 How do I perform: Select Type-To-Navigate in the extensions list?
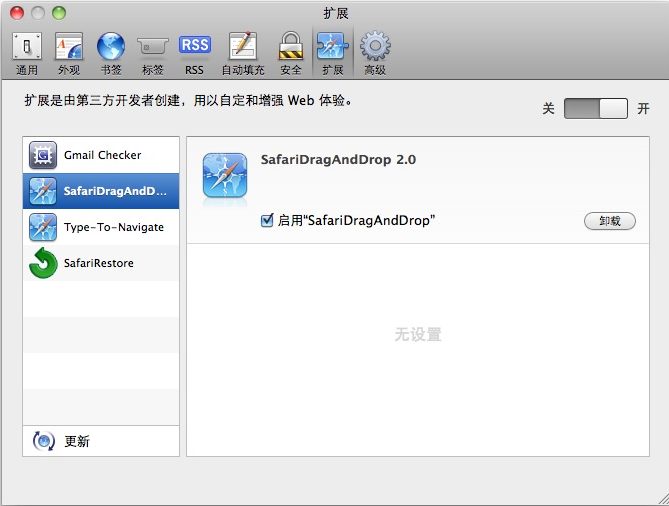pyautogui.click(x=101, y=227)
